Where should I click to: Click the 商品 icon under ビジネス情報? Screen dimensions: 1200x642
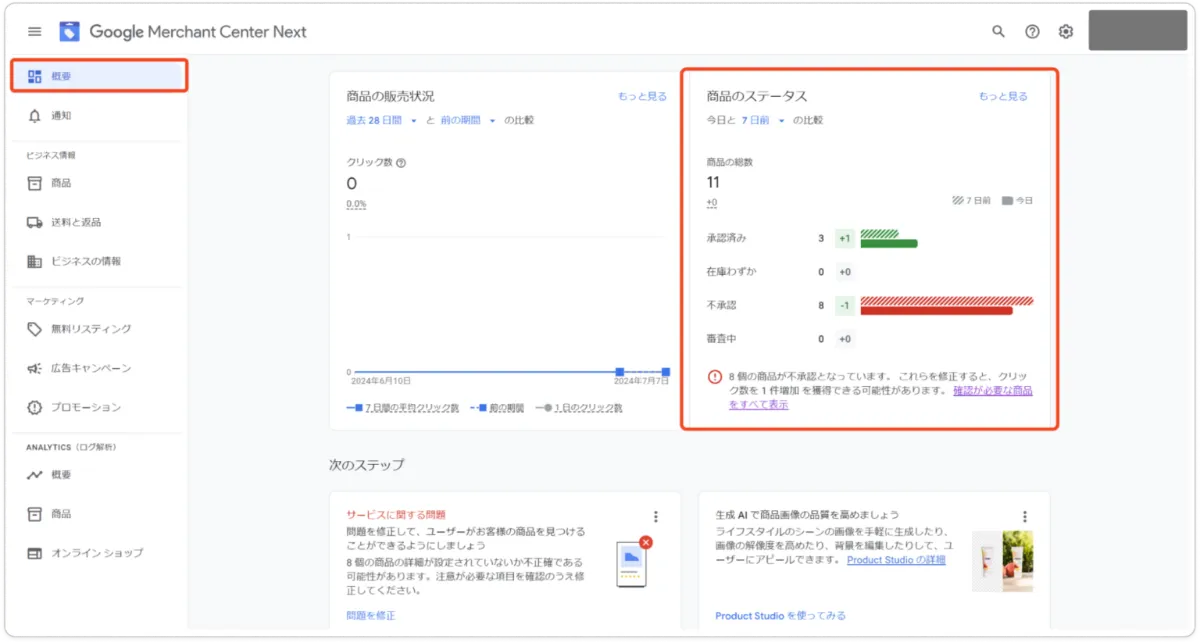click(35, 183)
